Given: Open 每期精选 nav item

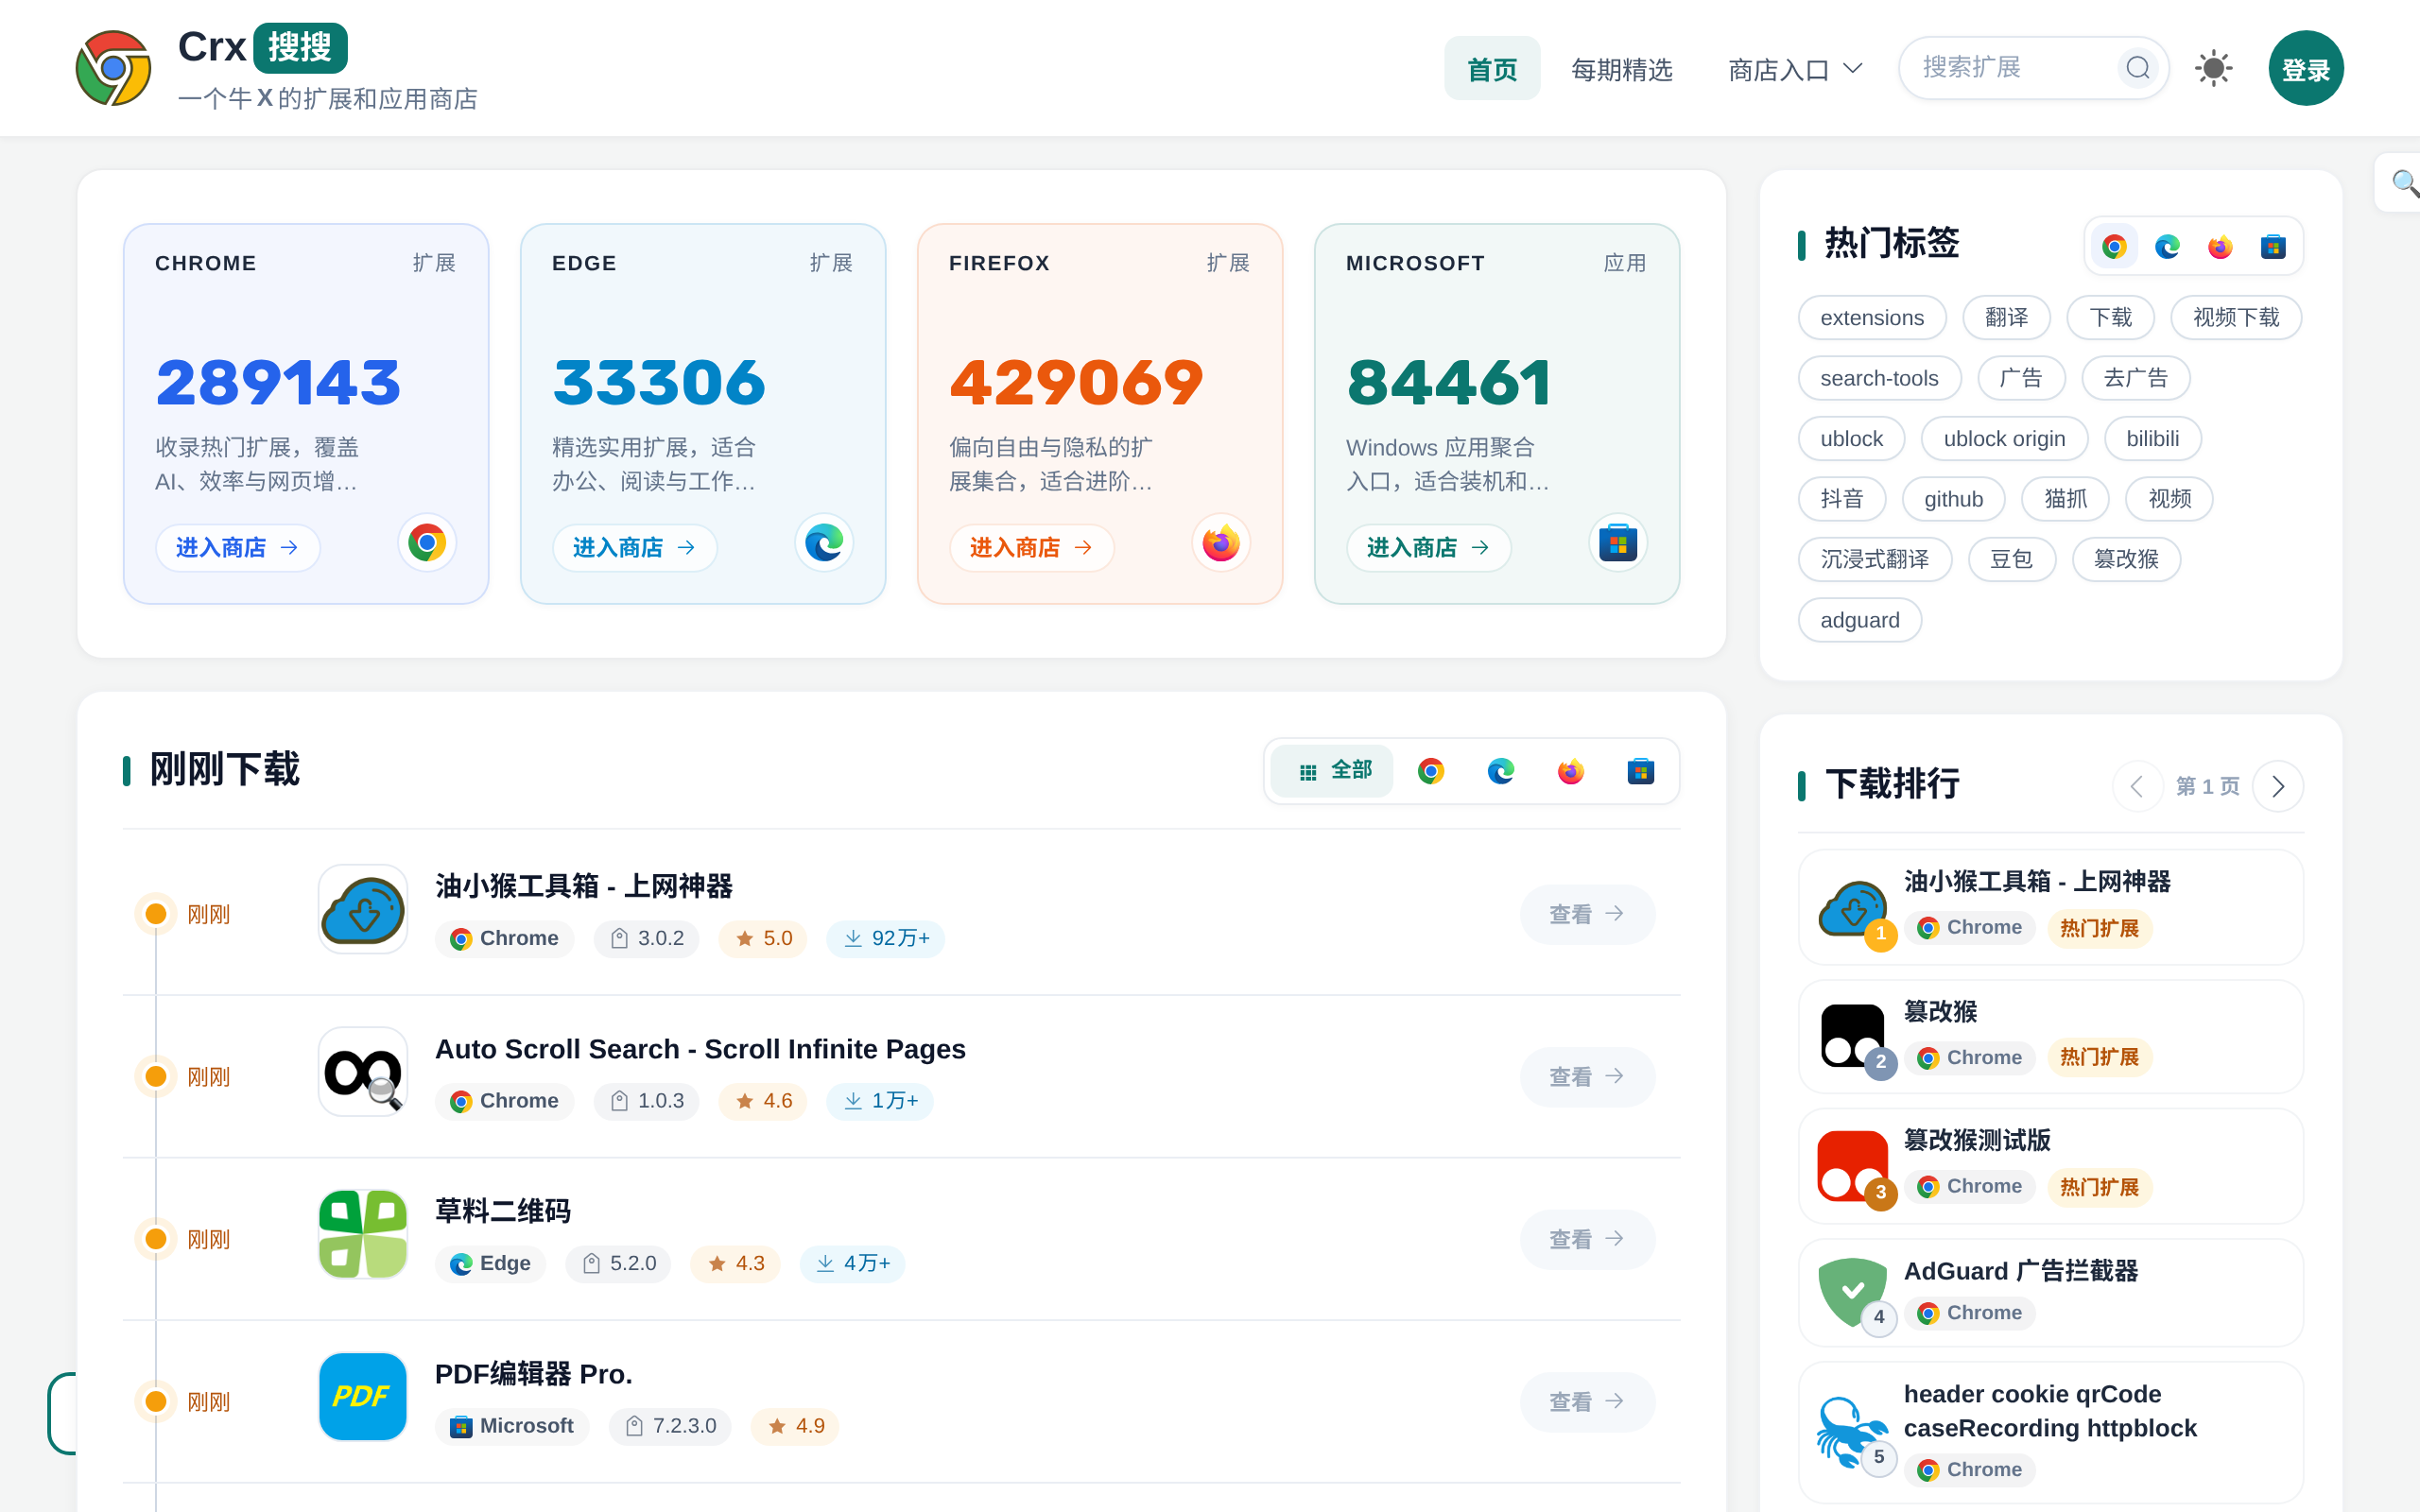Looking at the screenshot, I should (1622, 69).
